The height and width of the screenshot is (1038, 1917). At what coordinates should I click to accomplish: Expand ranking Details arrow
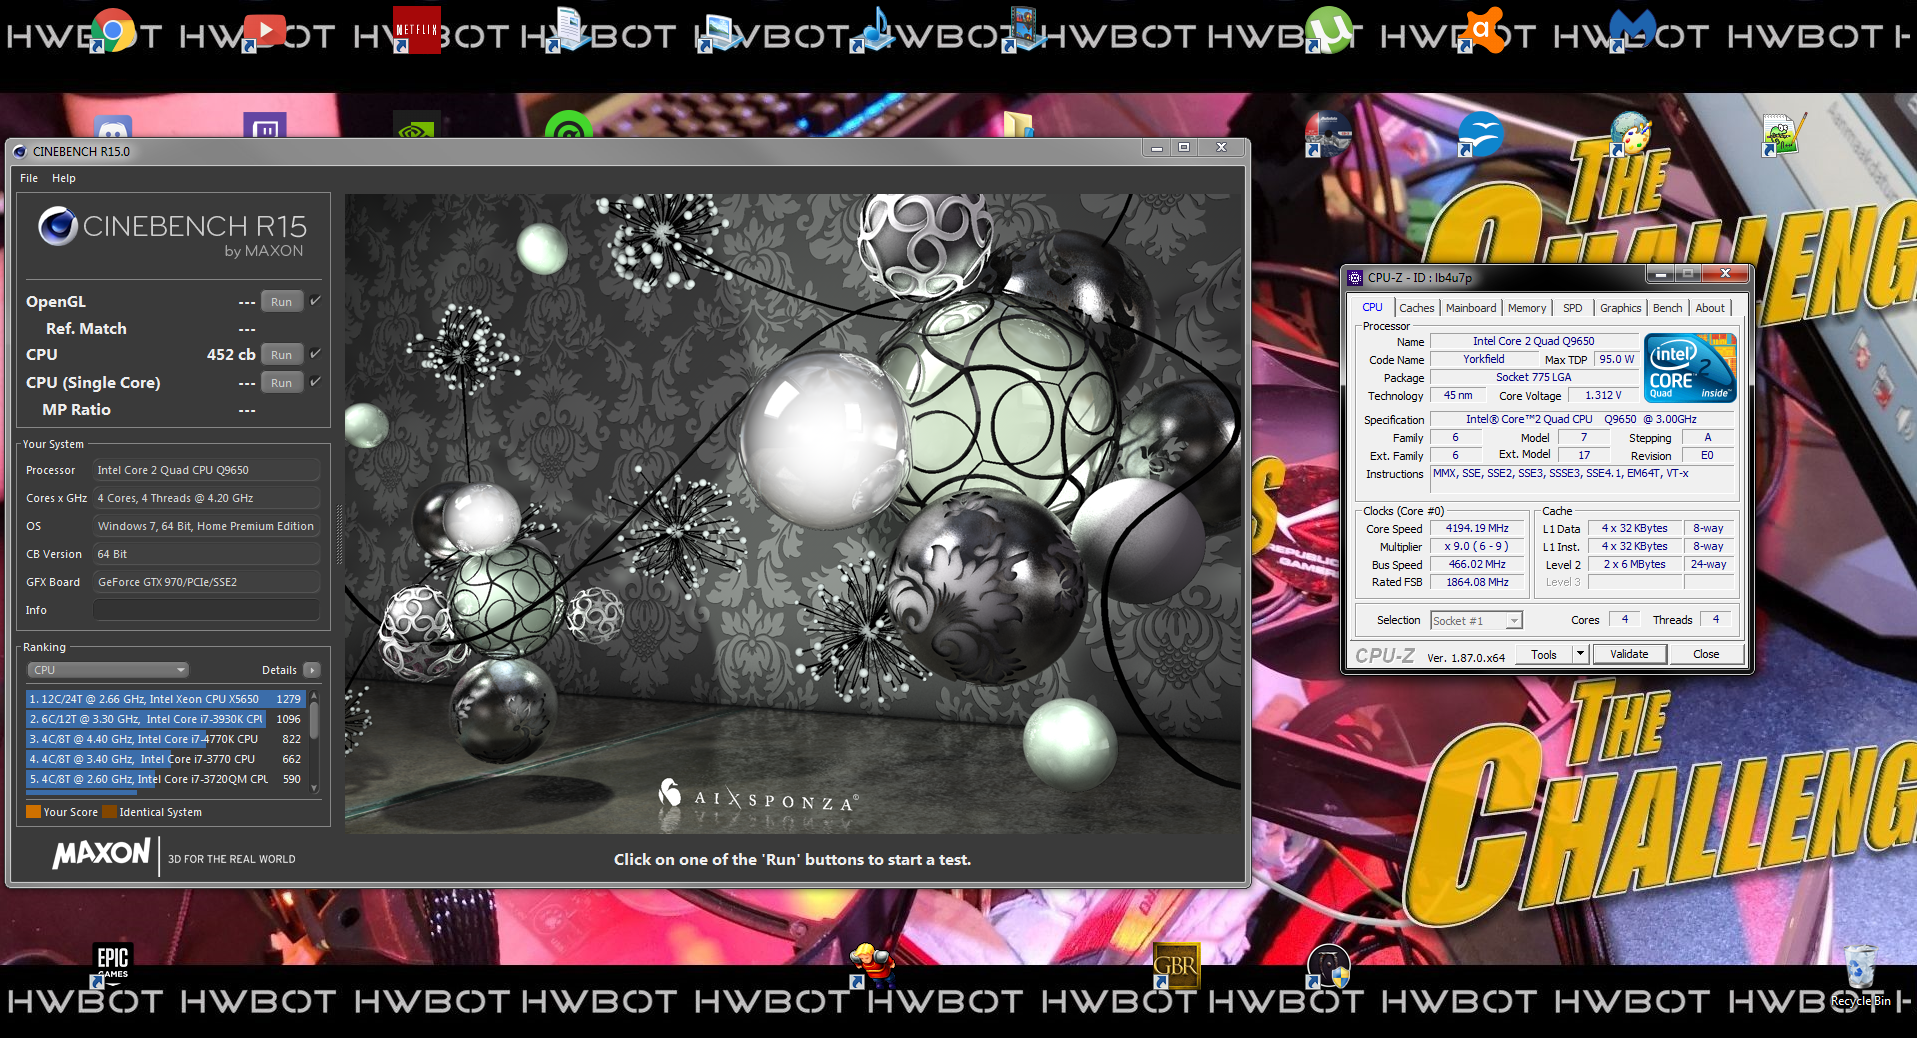pos(312,670)
